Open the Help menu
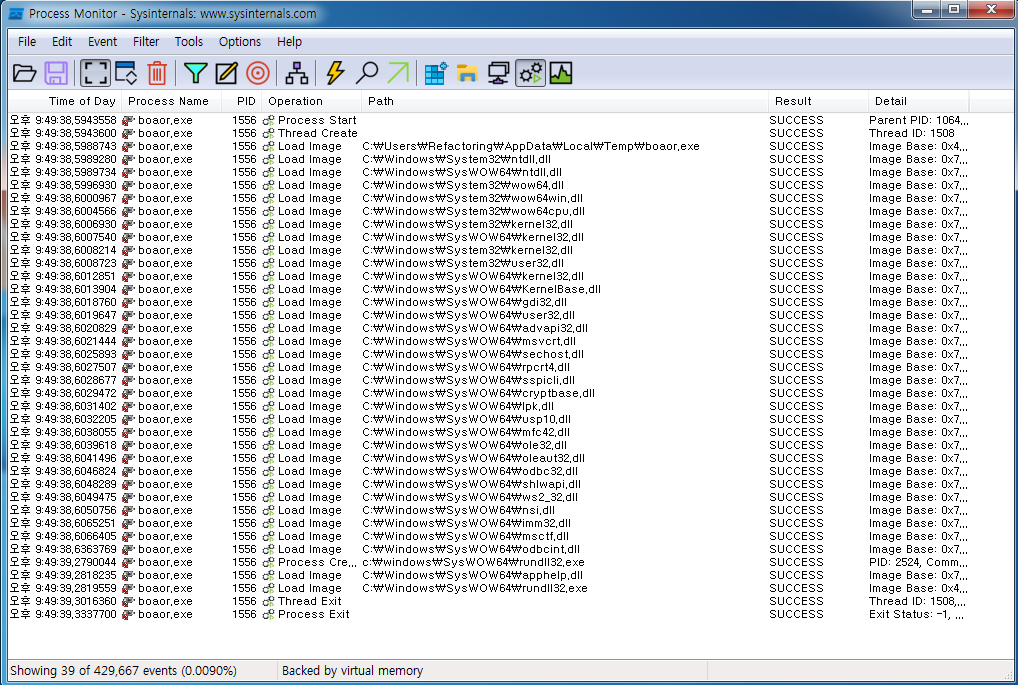Screen dimensions: 1018x685 (x=290, y=42)
